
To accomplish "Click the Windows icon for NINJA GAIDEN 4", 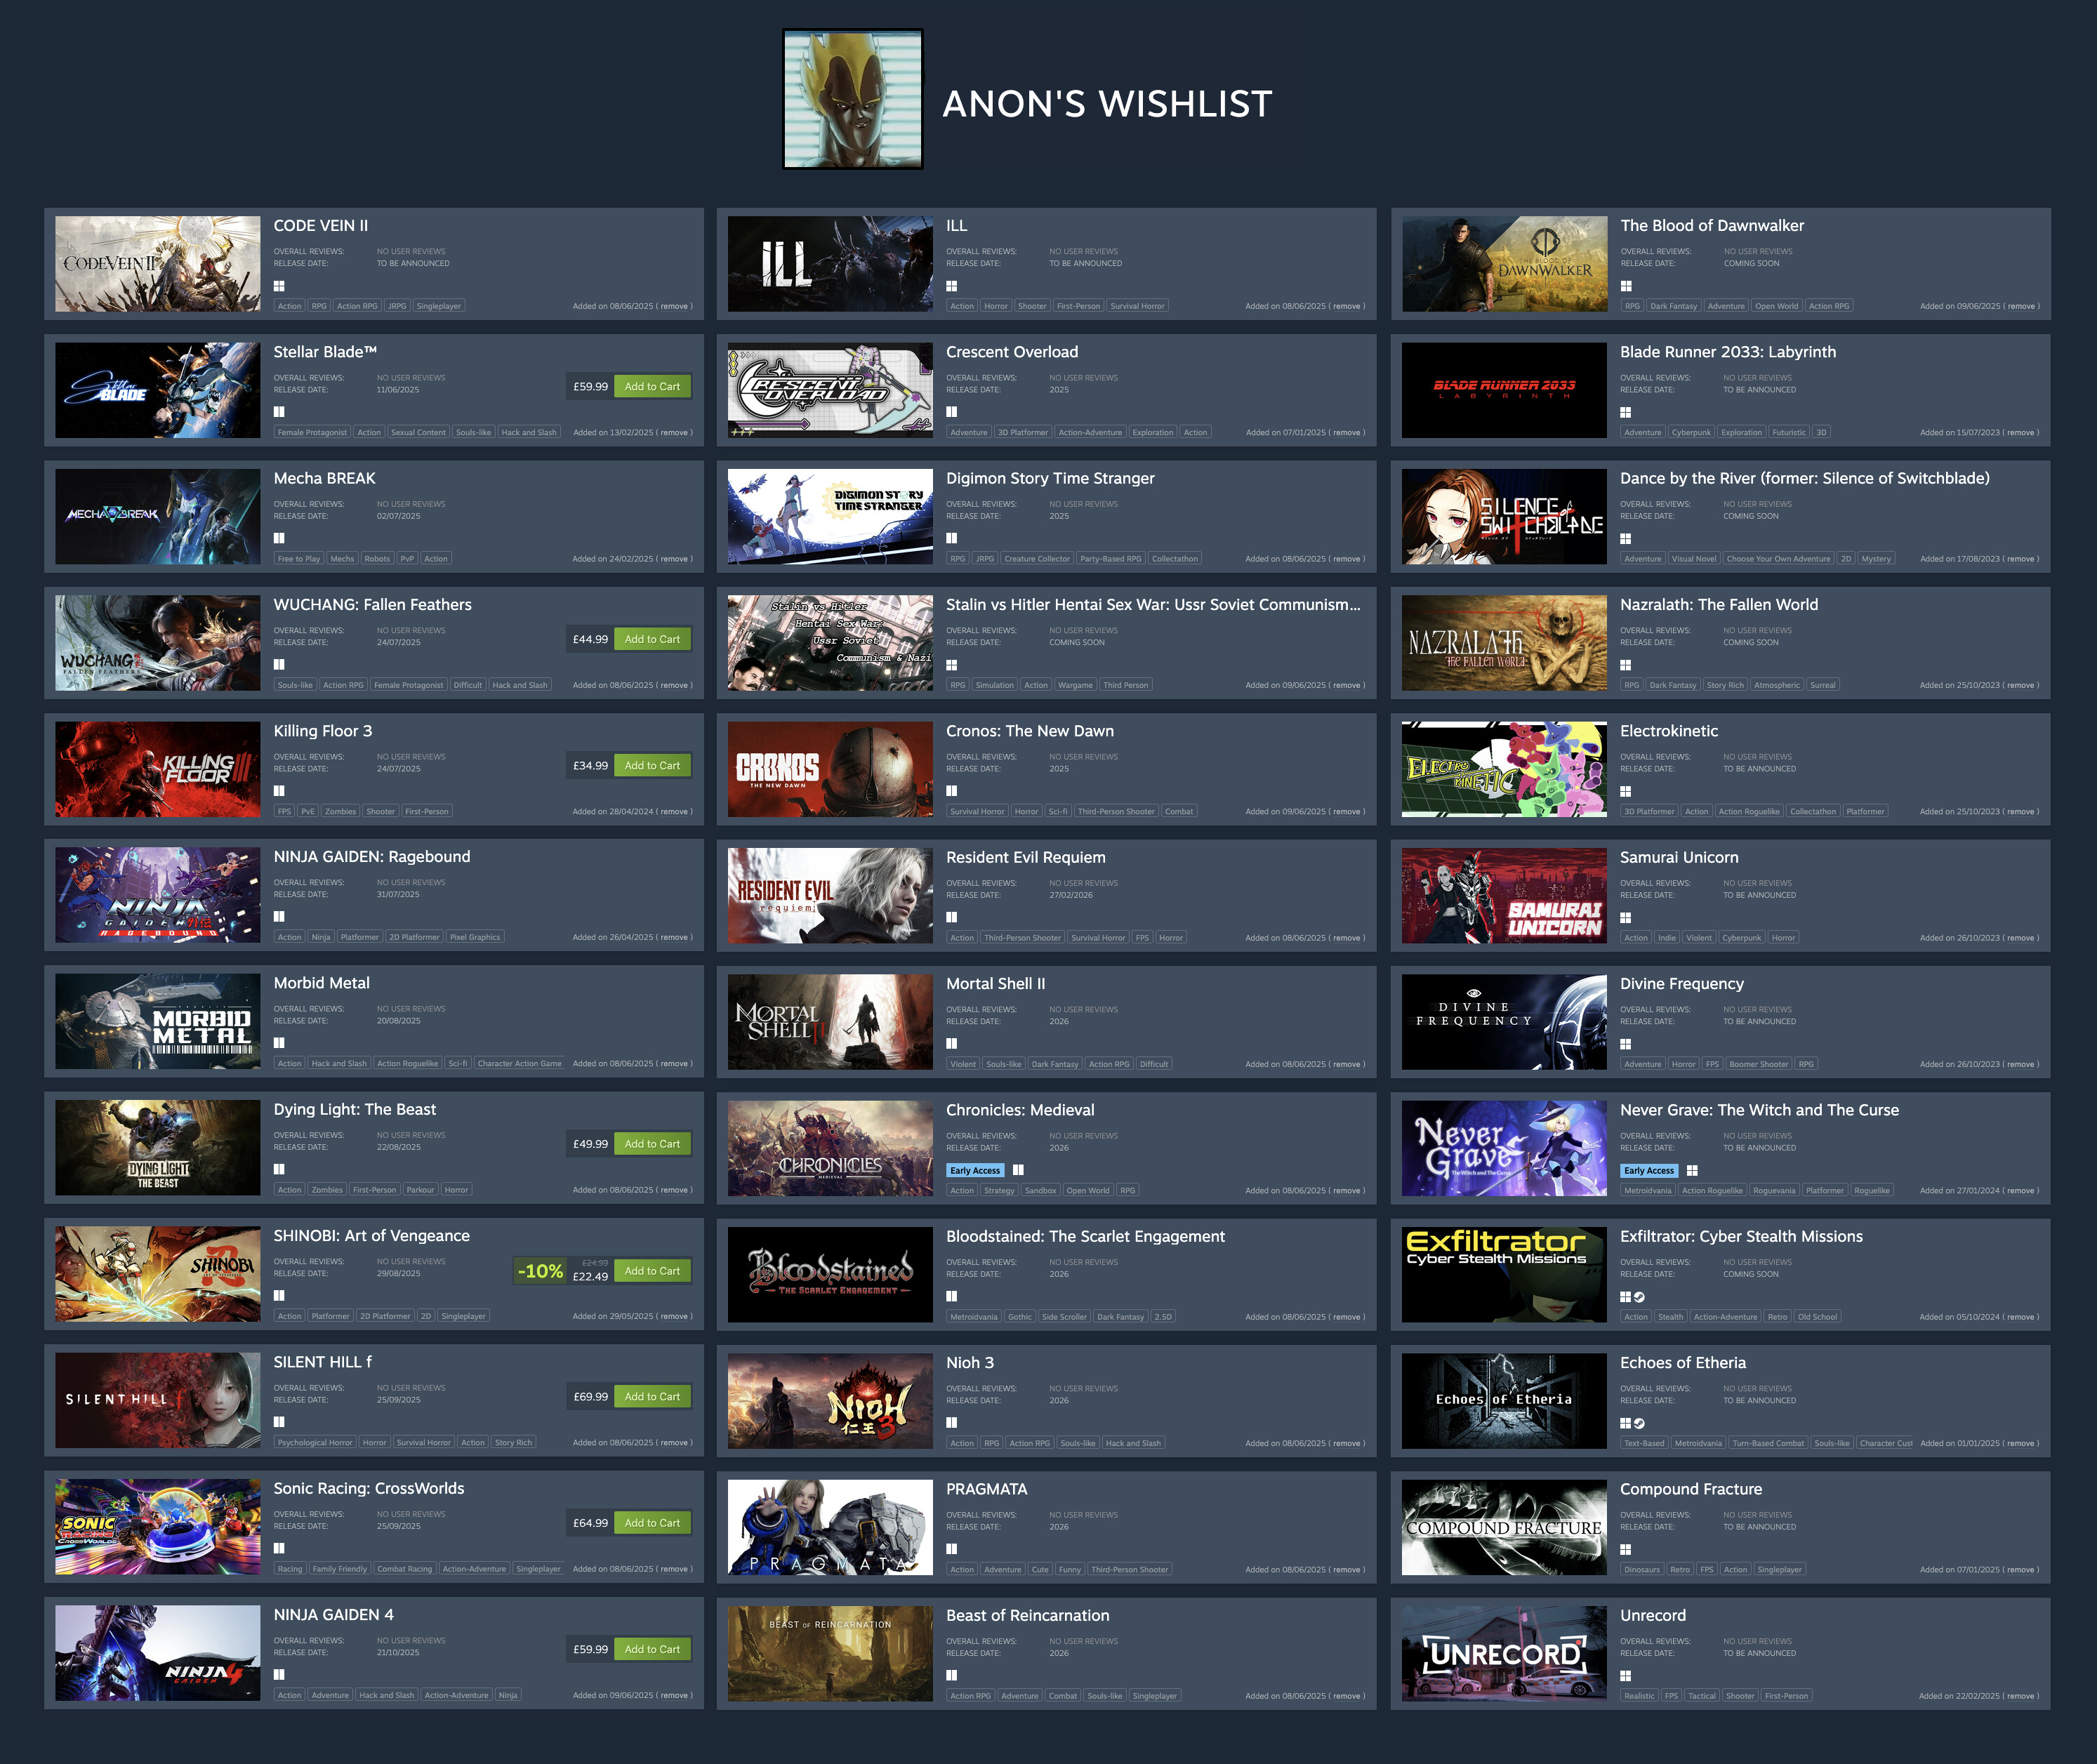I will point(279,1675).
